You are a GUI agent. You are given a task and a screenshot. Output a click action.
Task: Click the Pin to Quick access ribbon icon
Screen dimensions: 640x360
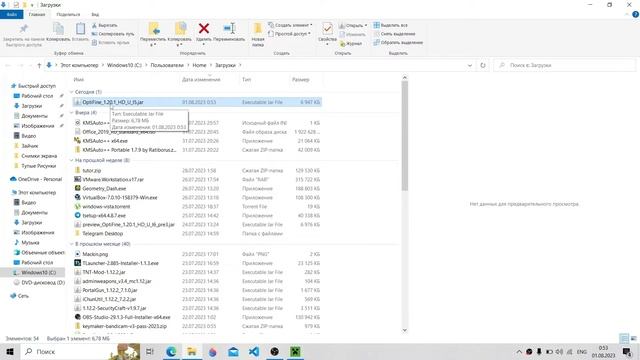point(23,29)
